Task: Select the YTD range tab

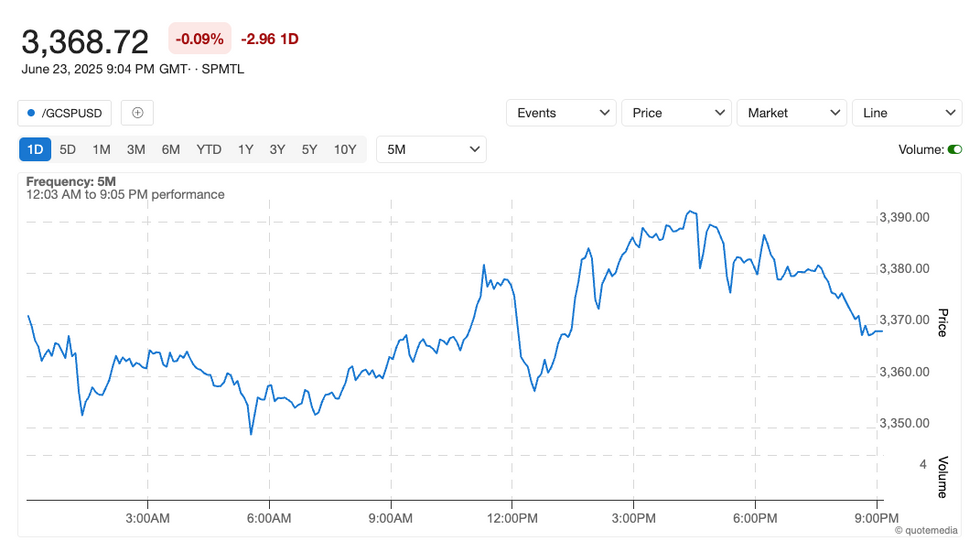Action: (209, 150)
